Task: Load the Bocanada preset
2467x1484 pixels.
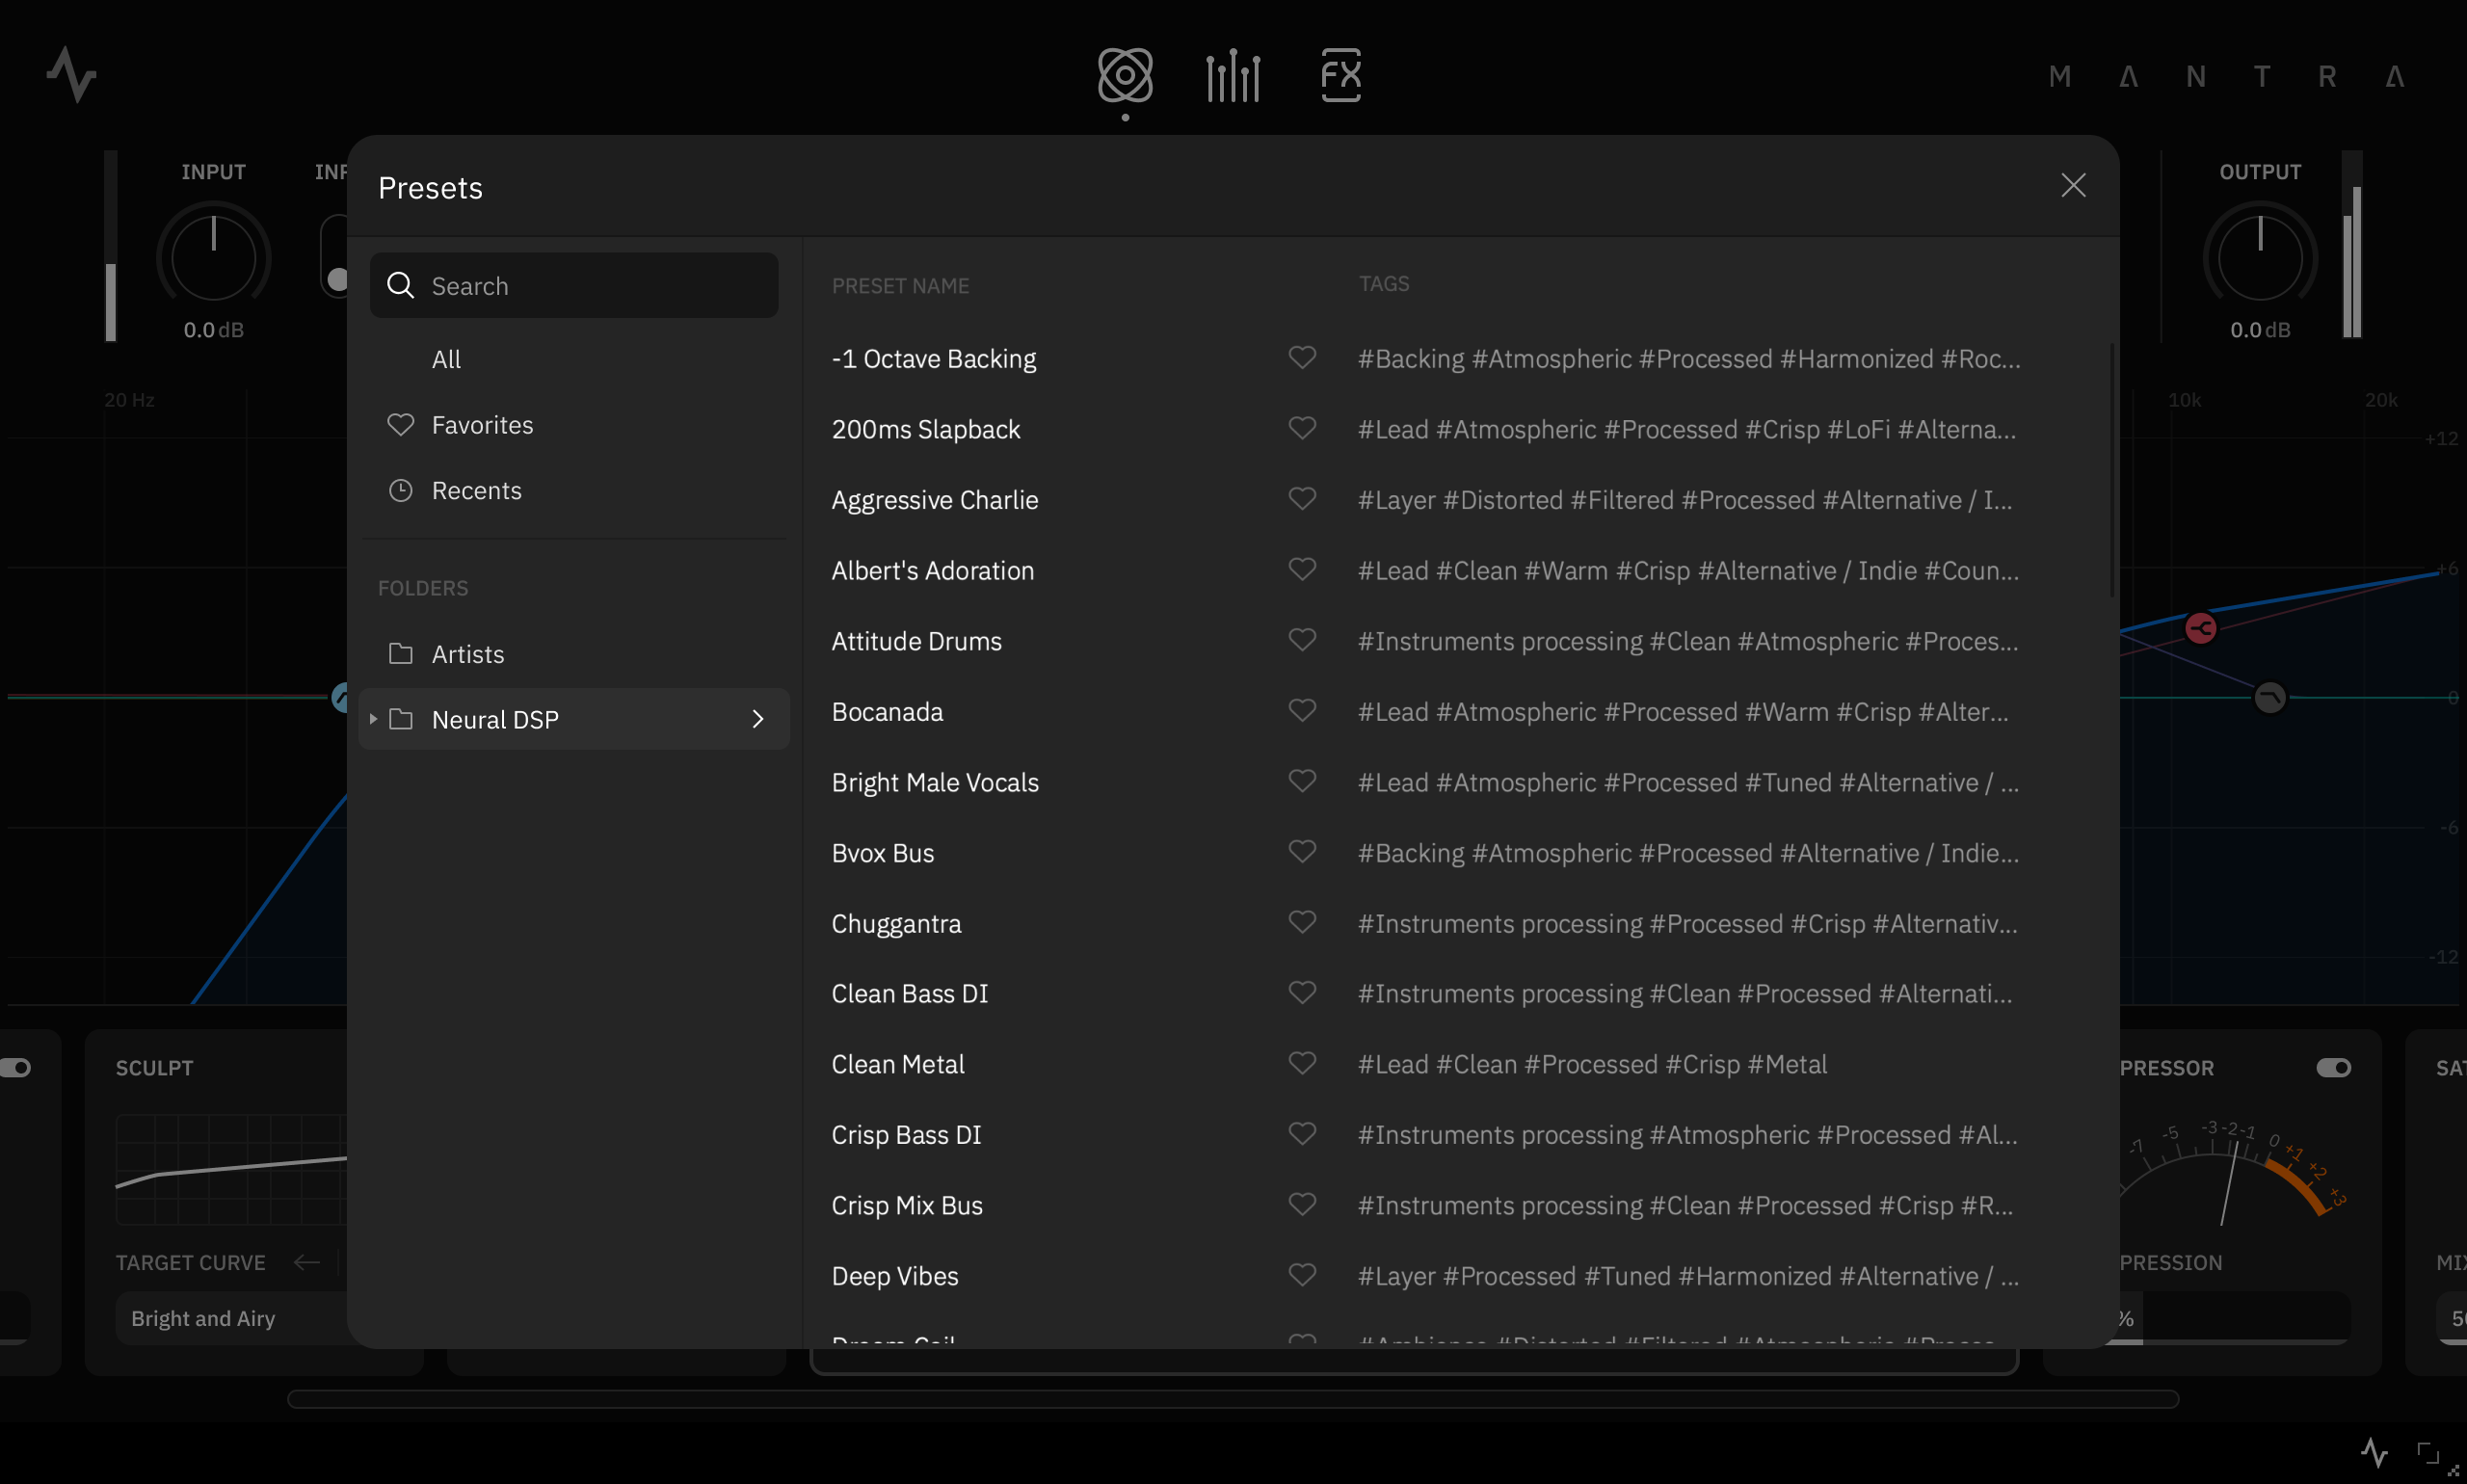Action: pos(888,712)
